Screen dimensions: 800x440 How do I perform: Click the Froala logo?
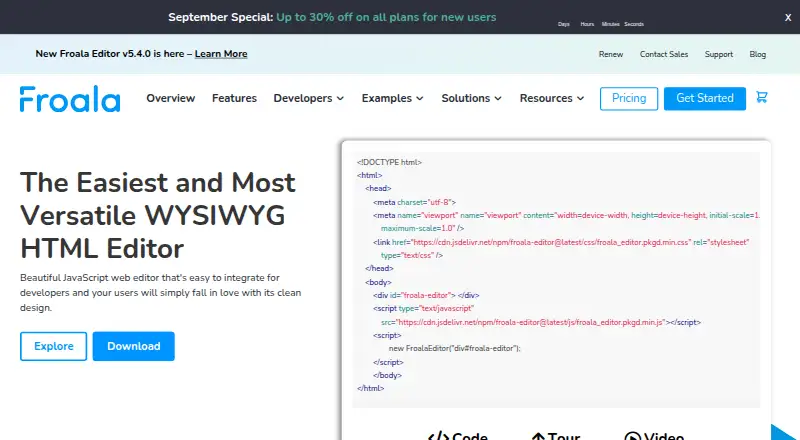pos(70,99)
